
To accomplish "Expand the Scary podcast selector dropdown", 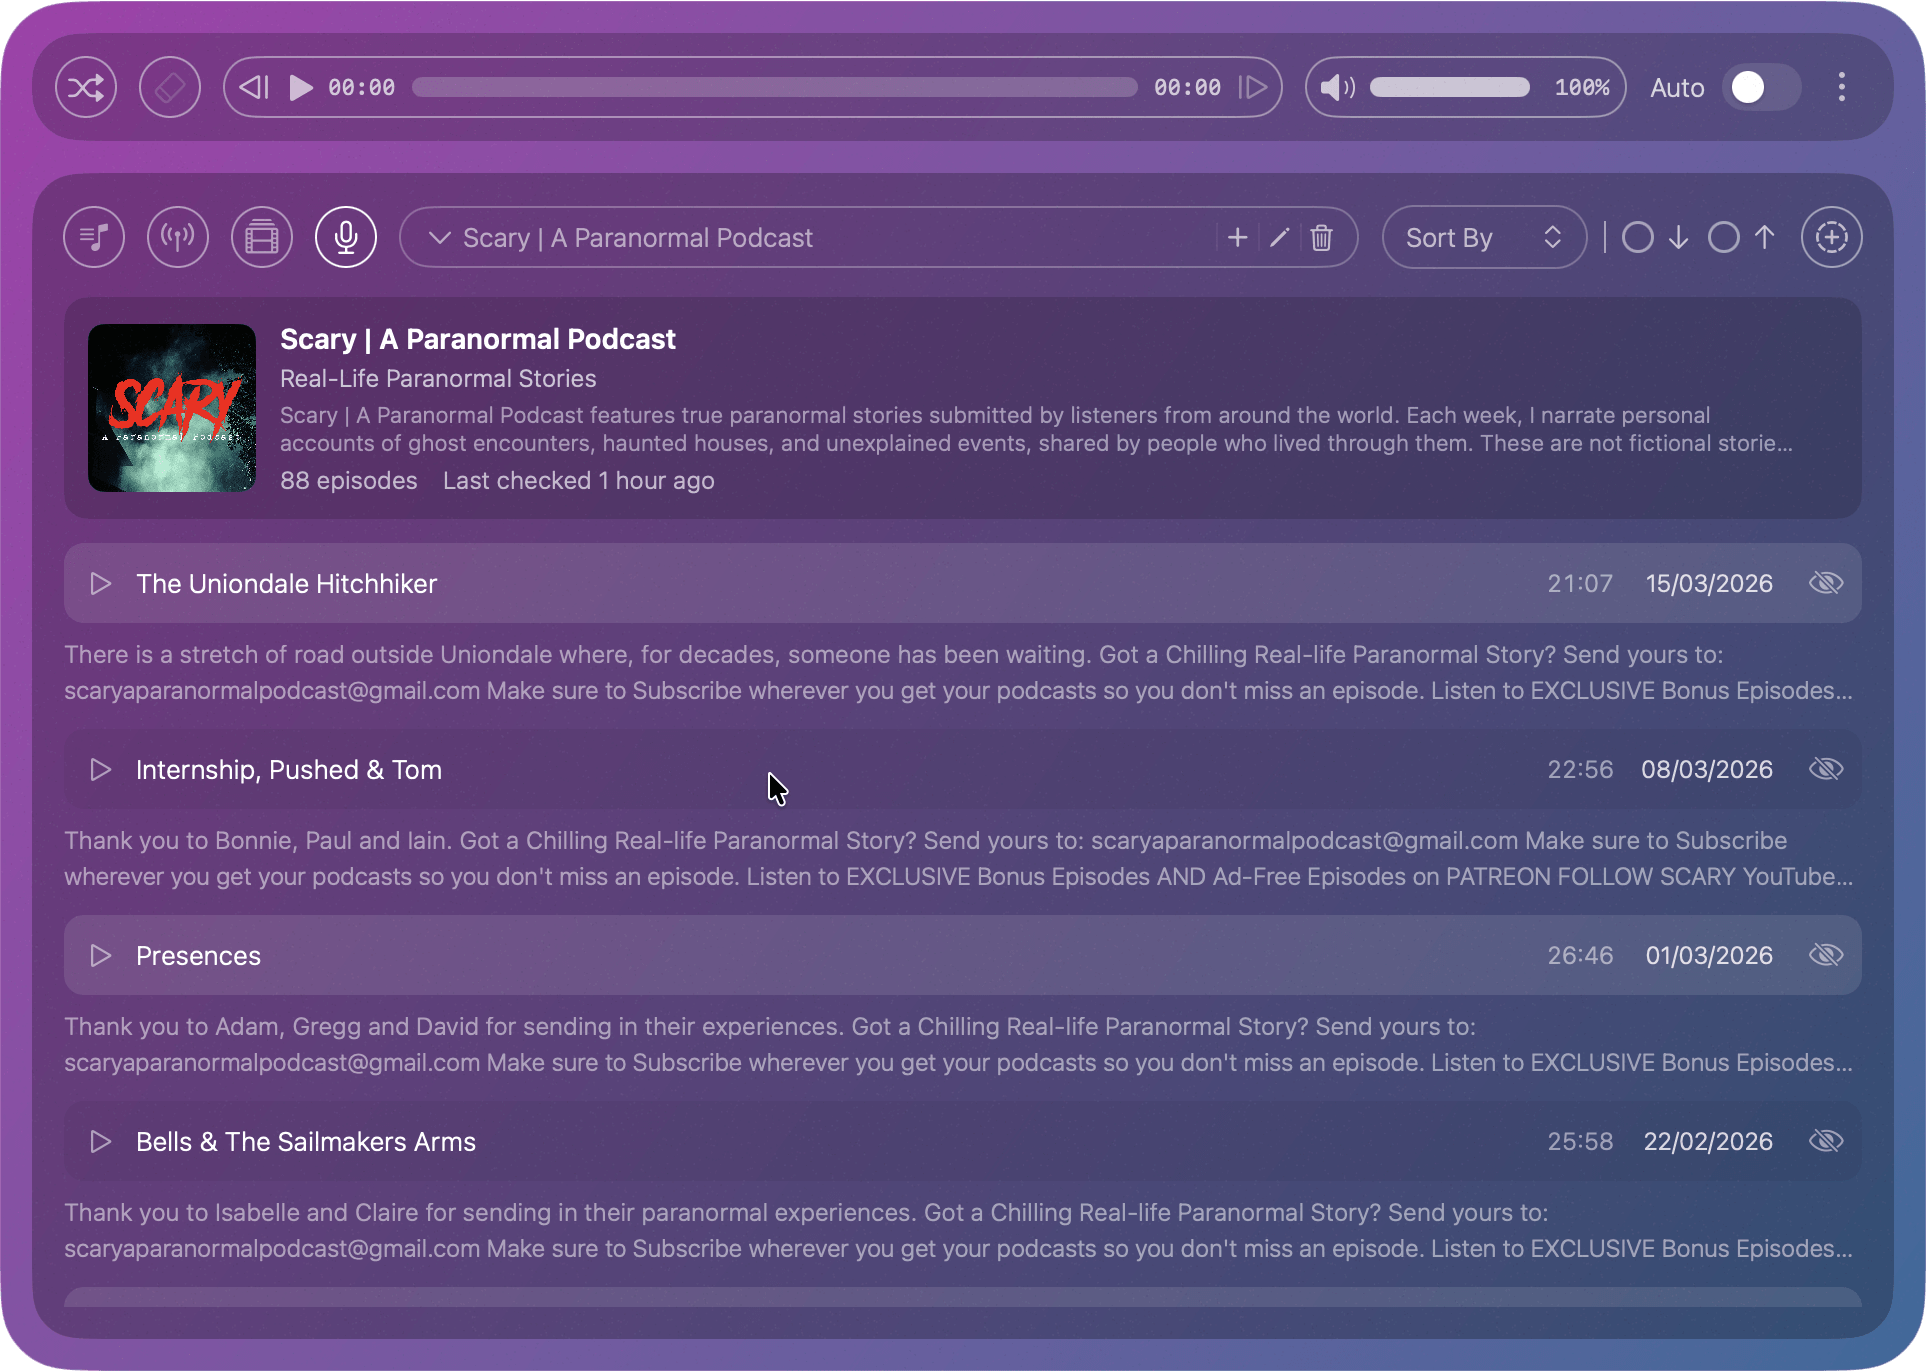I will click(x=440, y=238).
